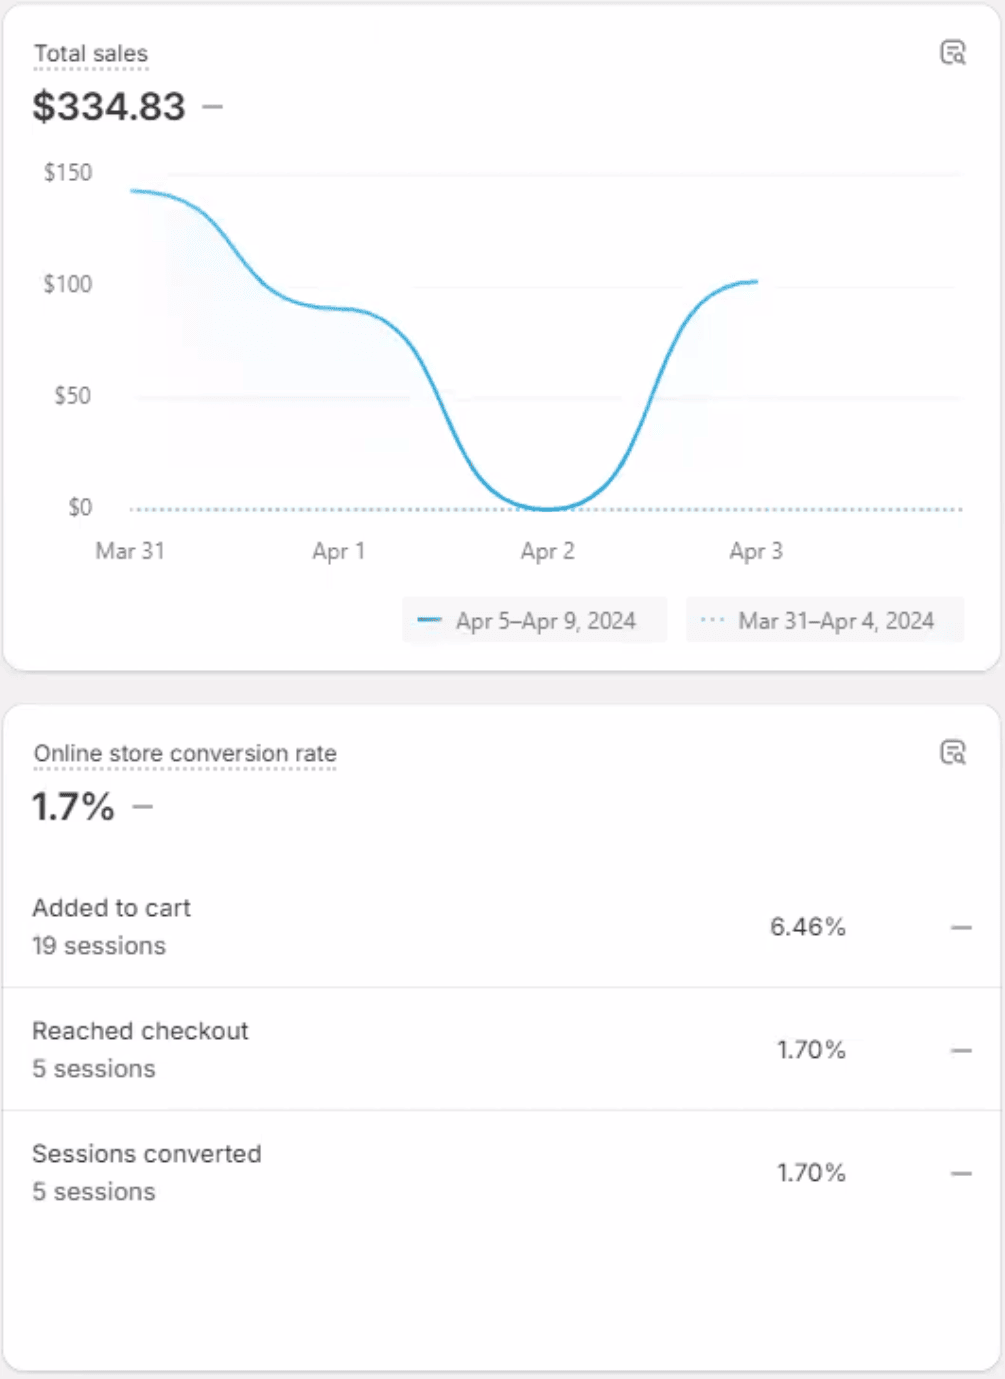Click the Total sales heading link
1005x1379 pixels.
(x=91, y=54)
